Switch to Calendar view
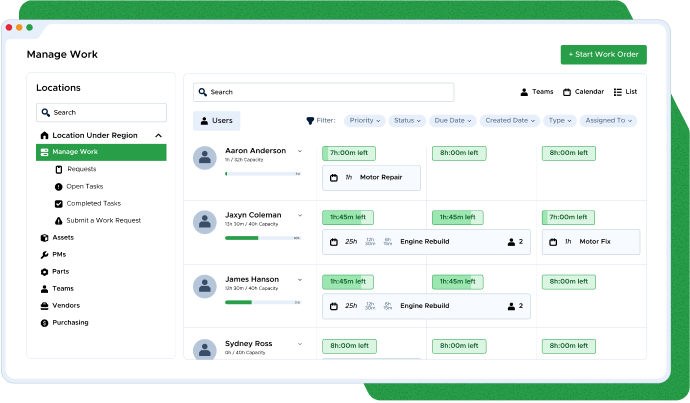690x403 pixels. coord(584,92)
